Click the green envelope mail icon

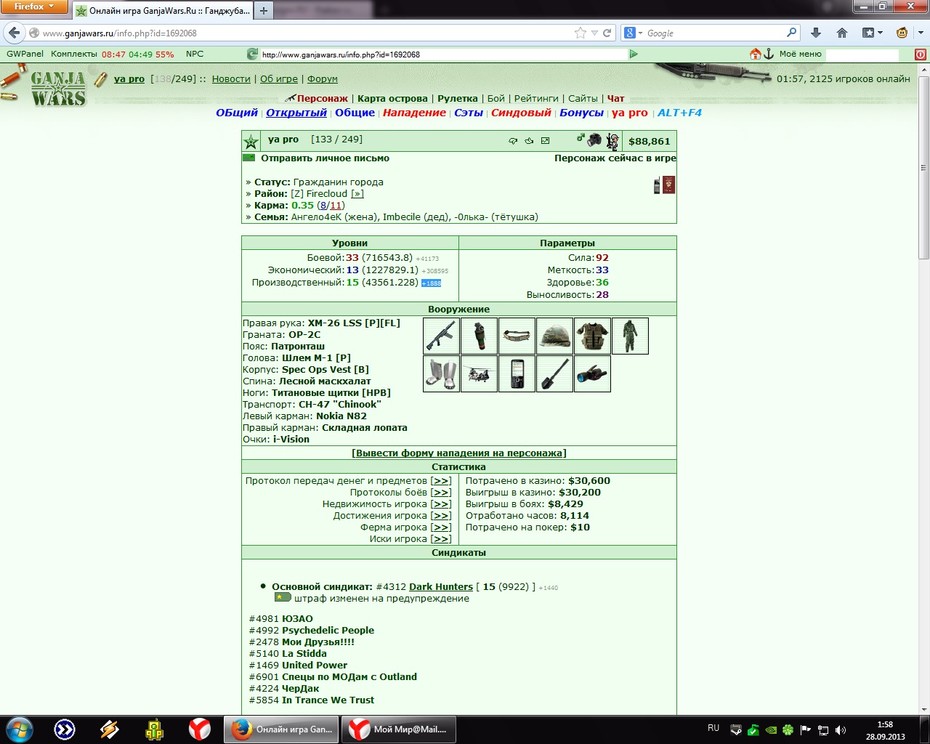(249, 158)
